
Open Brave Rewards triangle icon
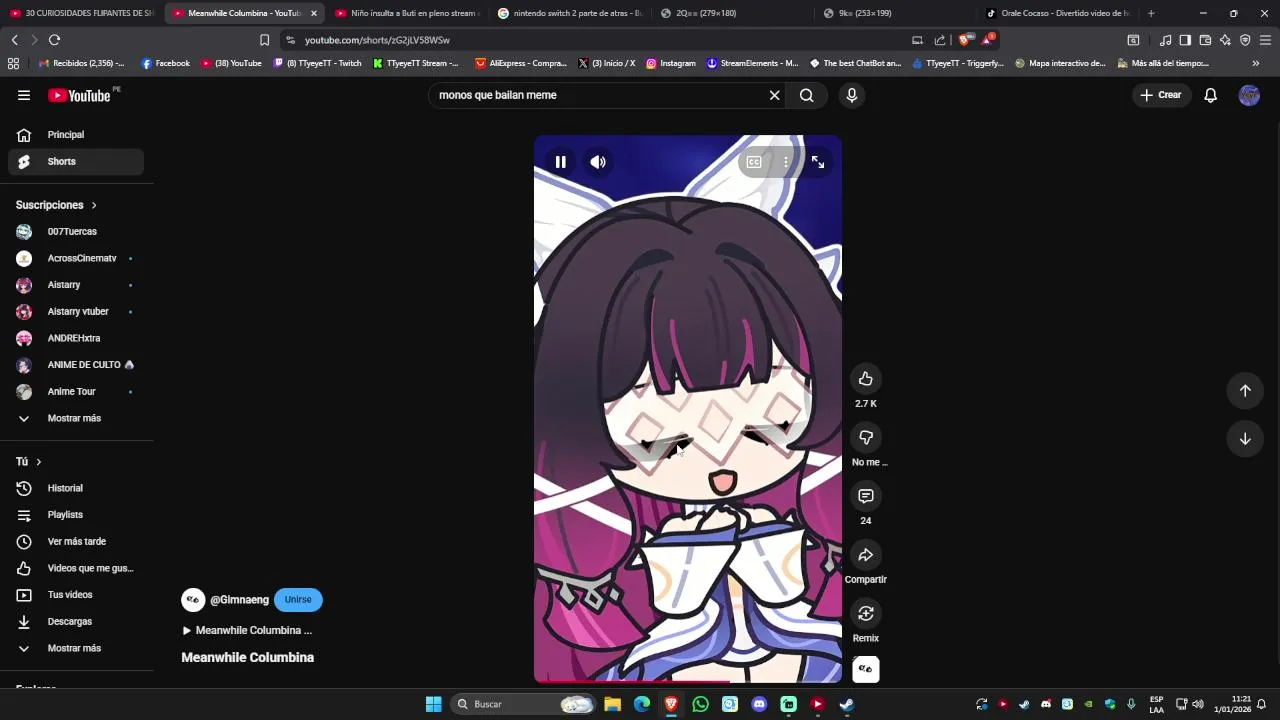989,40
